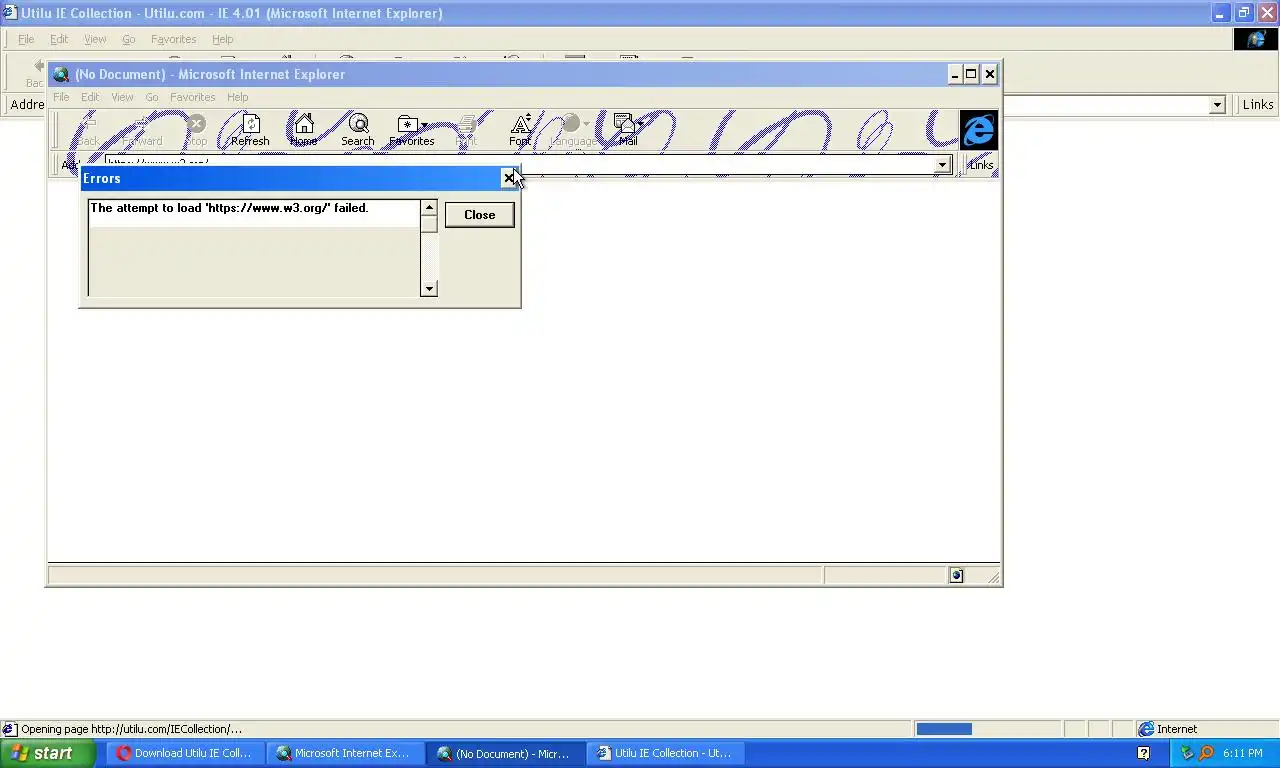
Task: Switch to Utilu IE Collection taskbar item
Action: coord(664,753)
